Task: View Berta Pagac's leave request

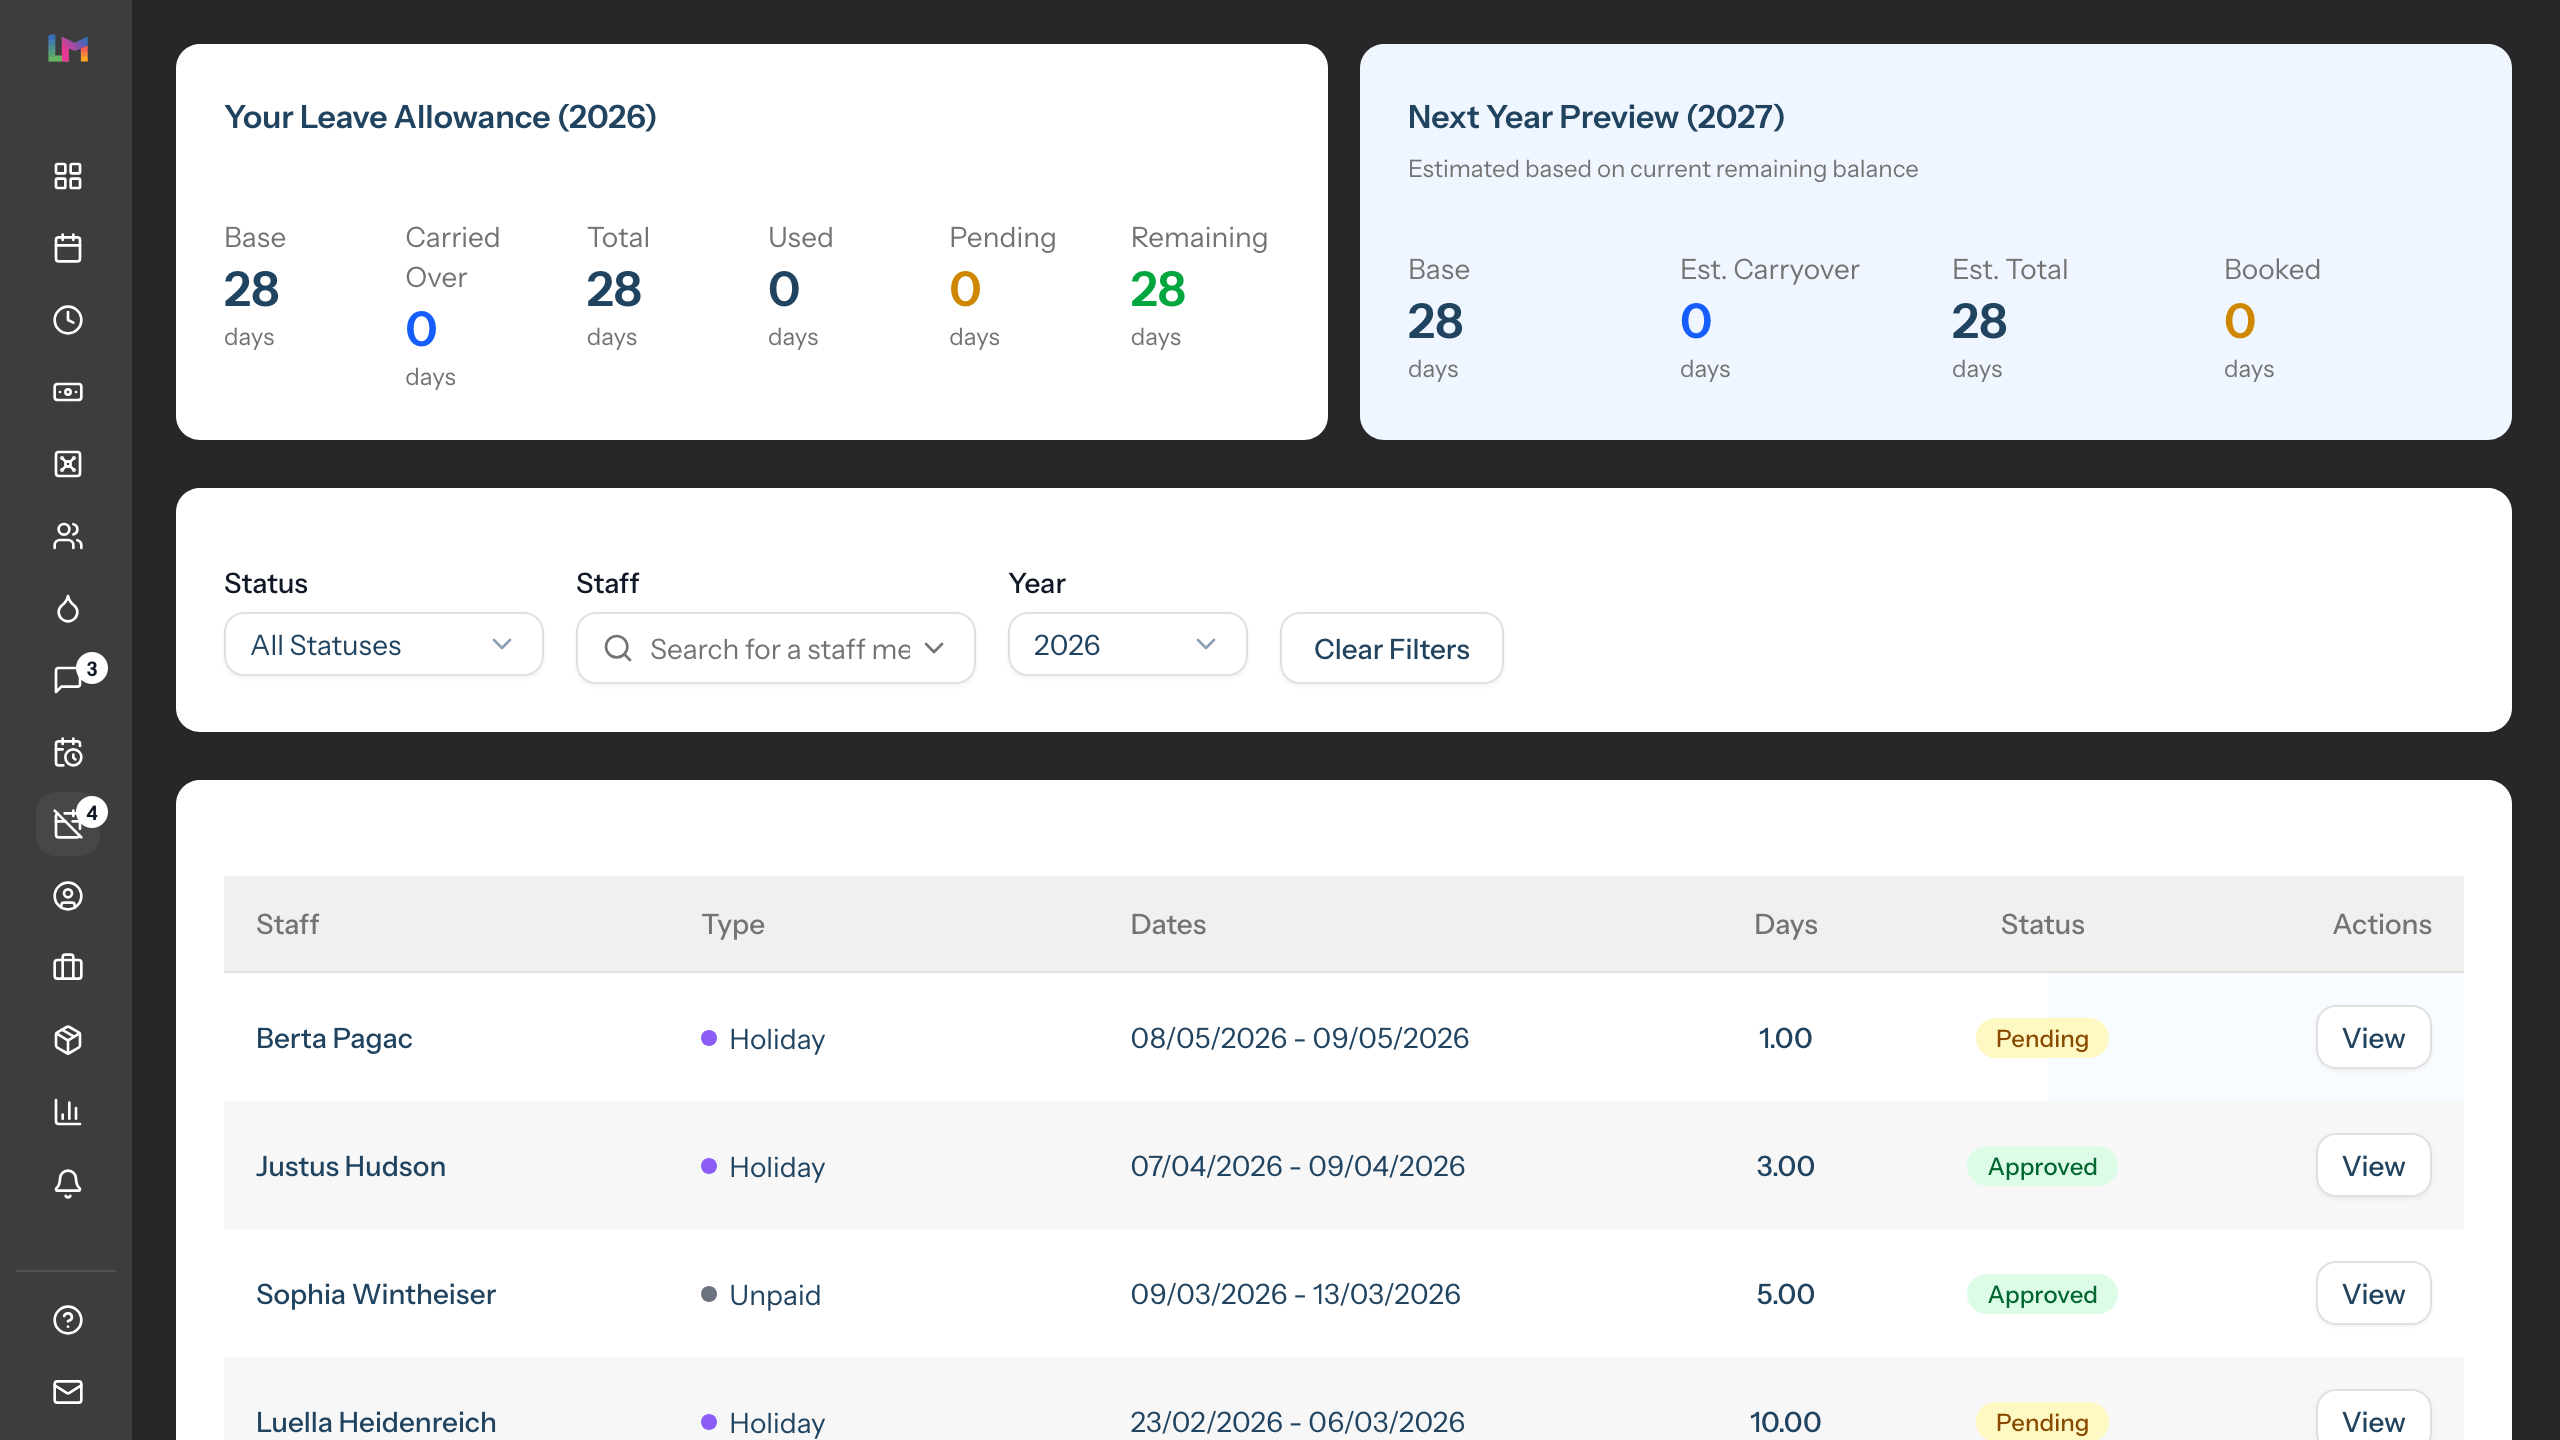Action: 2373,1038
